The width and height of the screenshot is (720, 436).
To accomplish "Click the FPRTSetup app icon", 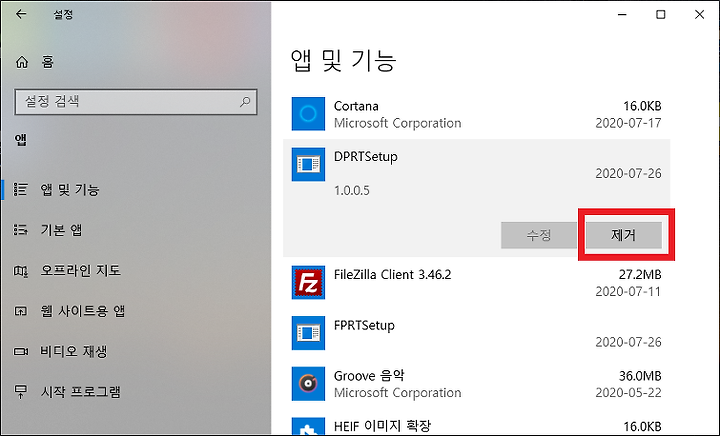I will click(308, 333).
